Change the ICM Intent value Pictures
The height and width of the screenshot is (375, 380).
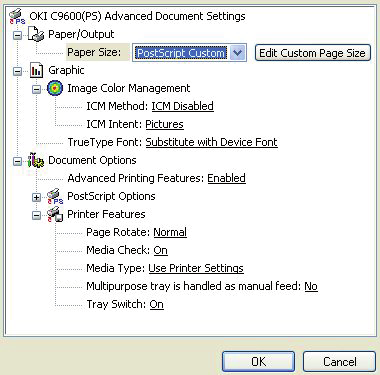coord(164,124)
